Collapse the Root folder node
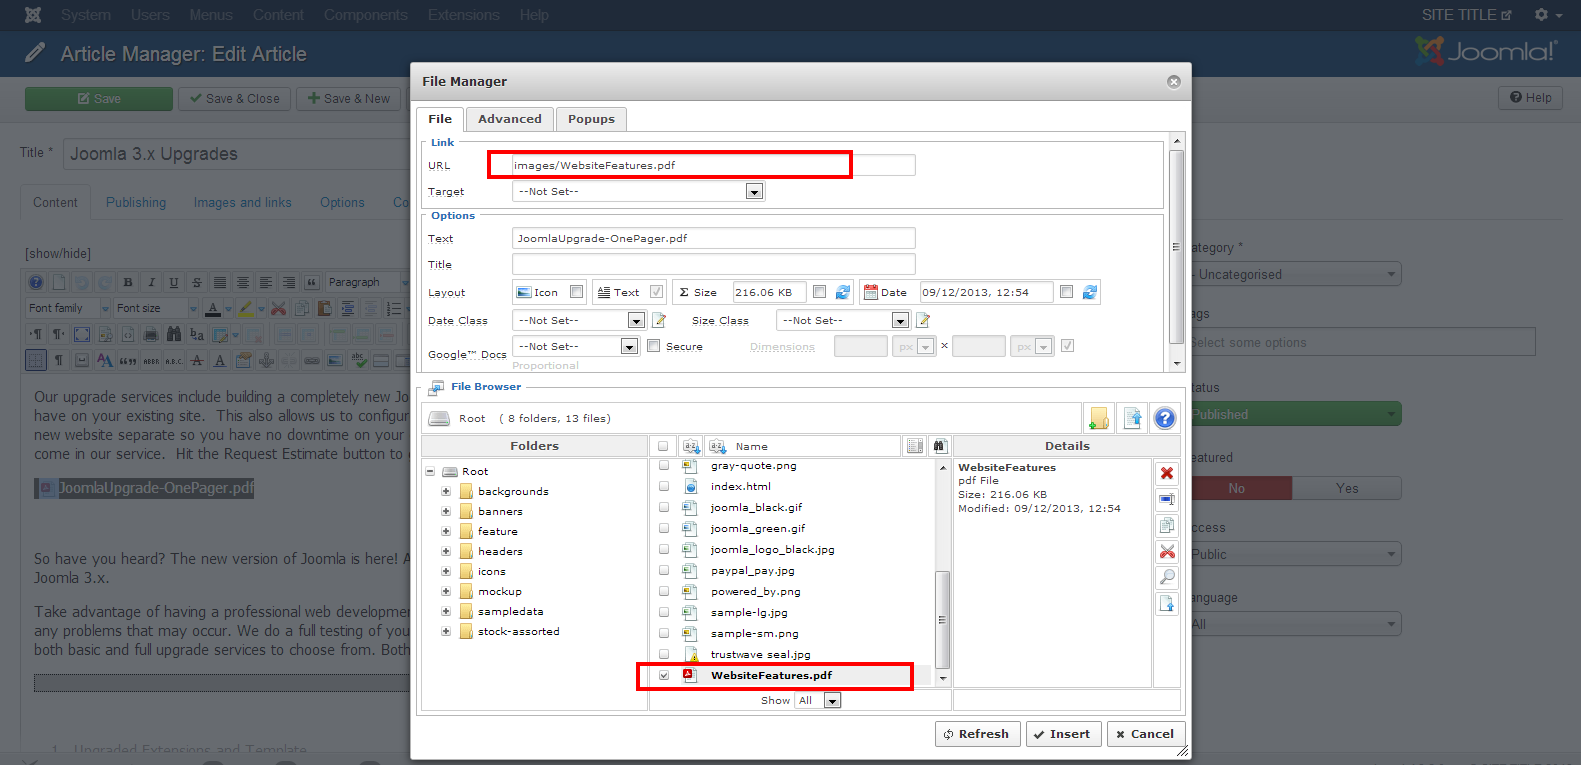The height and width of the screenshot is (765, 1581). (x=430, y=471)
